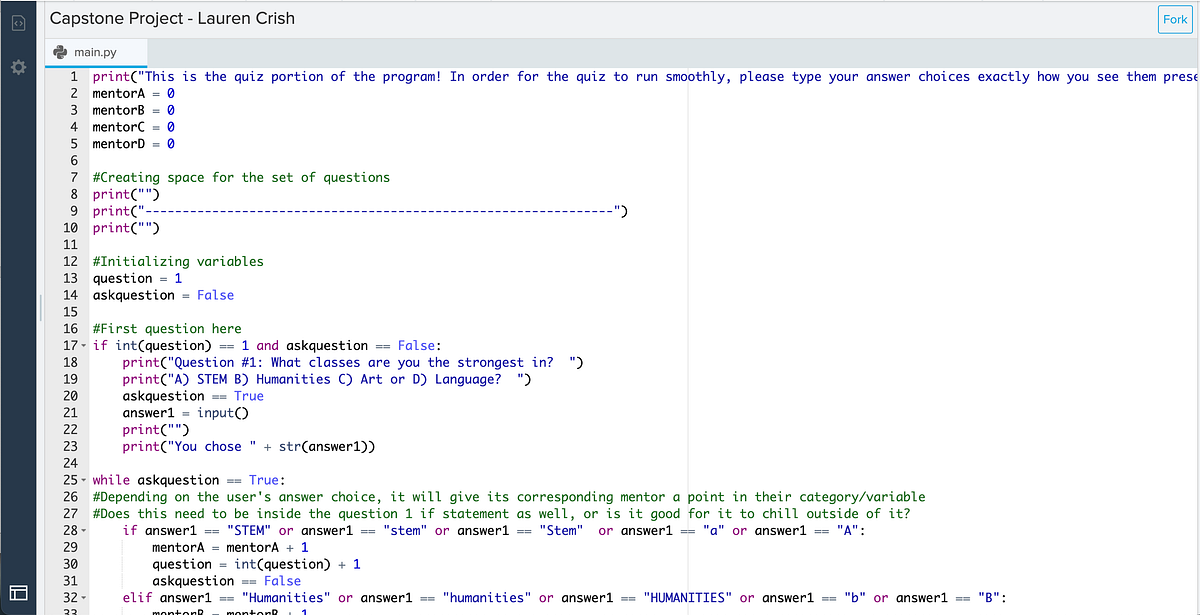This screenshot has height=615, width=1200.
Task: Place cursor on 'answer1 = input()' line
Action: [x=185, y=413]
